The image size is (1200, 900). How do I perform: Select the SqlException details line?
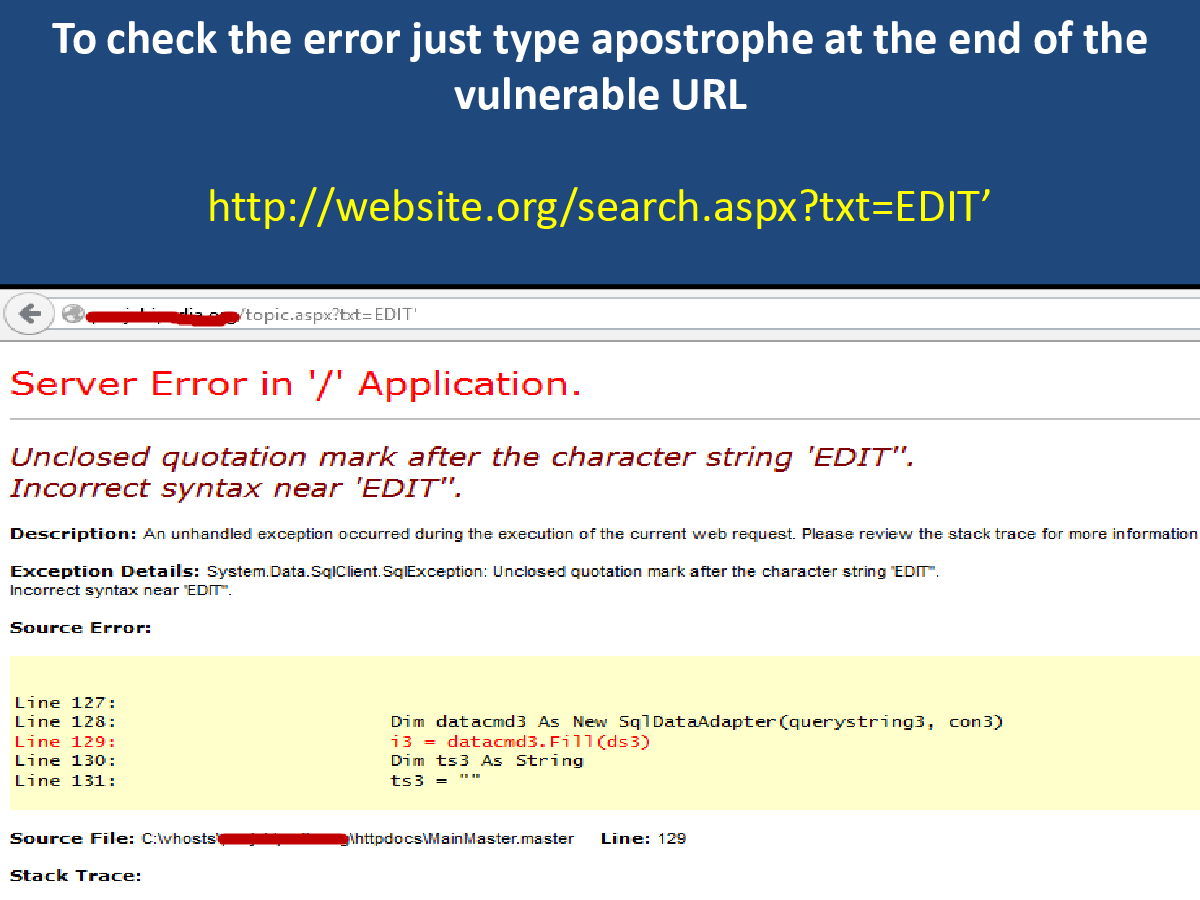click(570, 571)
